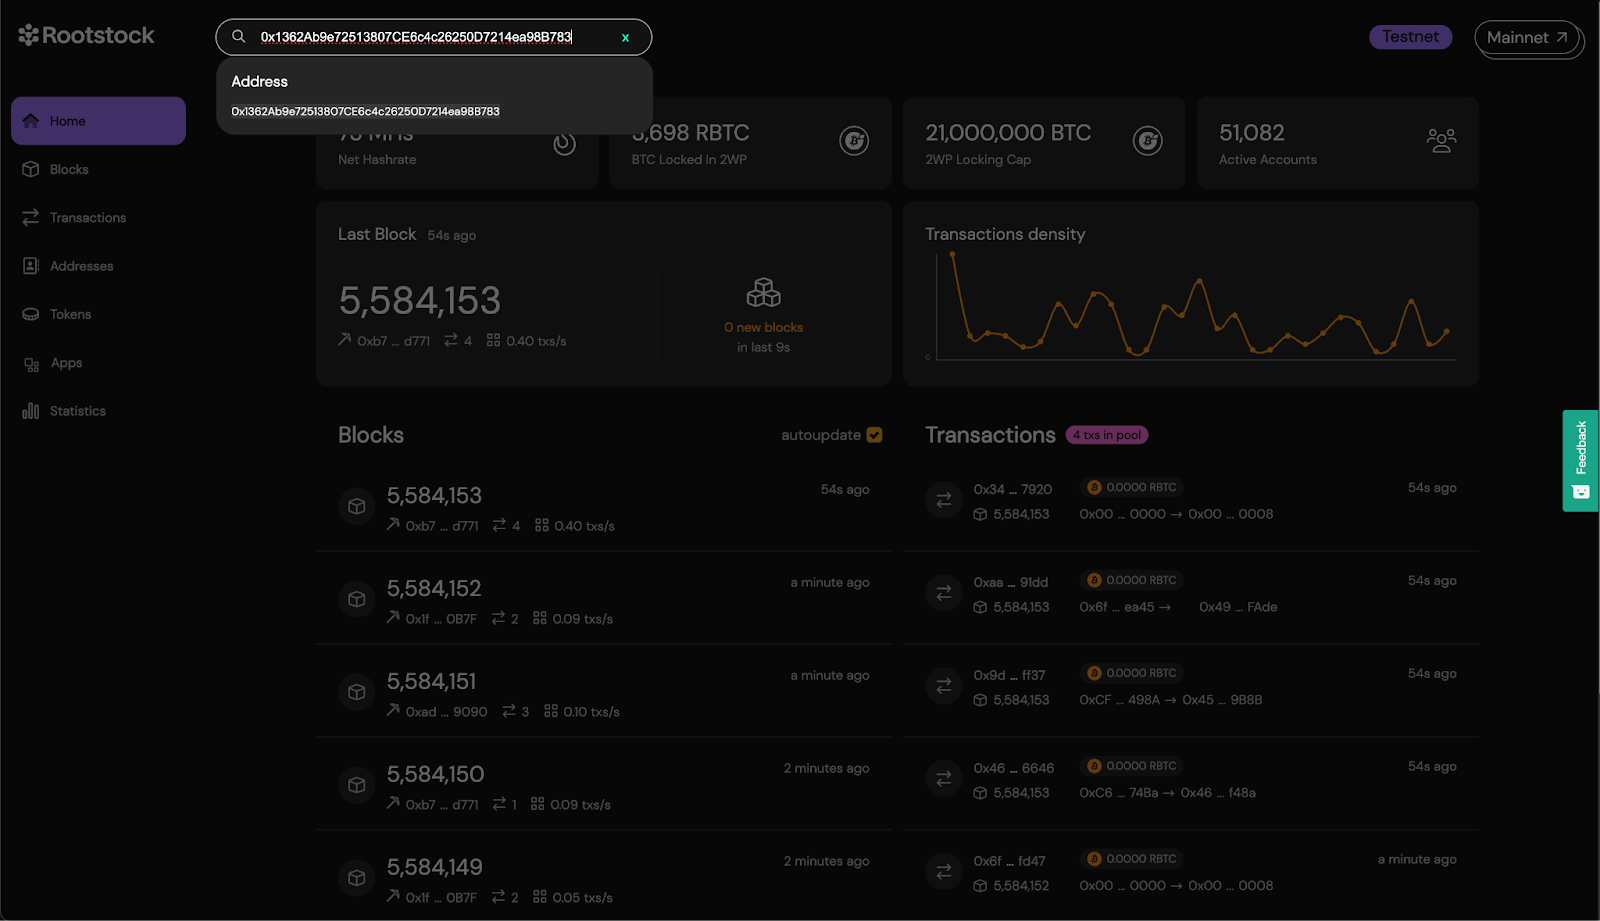
Task: Click the magnifier icon in the search bar
Action: pyautogui.click(x=238, y=36)
